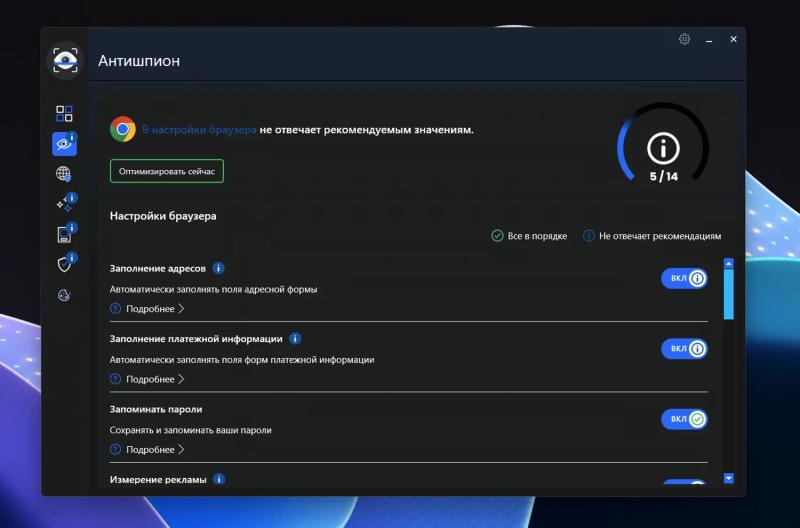This screenshot has height=528, width=800.
Task: Minimize the Antispy window
Action: coord(709,40)
